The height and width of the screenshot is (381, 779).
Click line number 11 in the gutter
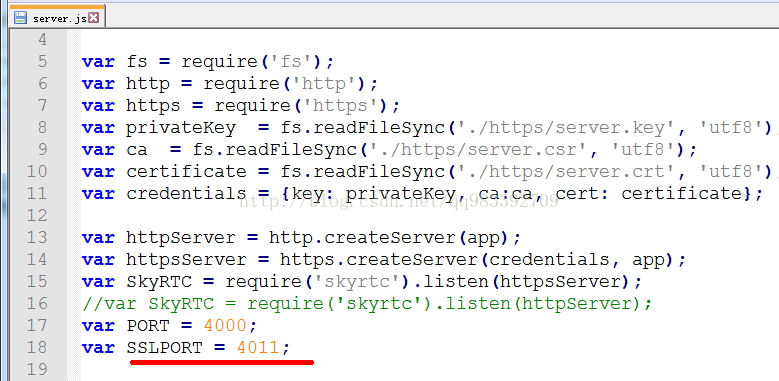tap(37, 193)
